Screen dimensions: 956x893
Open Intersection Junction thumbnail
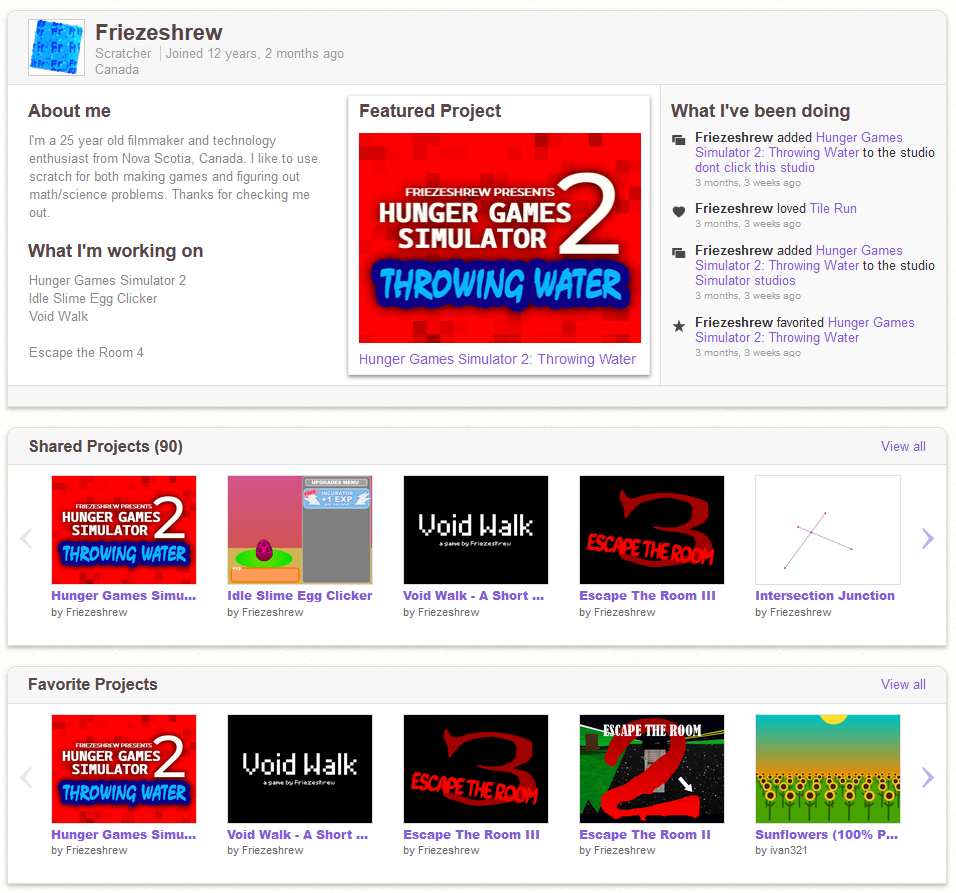(828, 530)
